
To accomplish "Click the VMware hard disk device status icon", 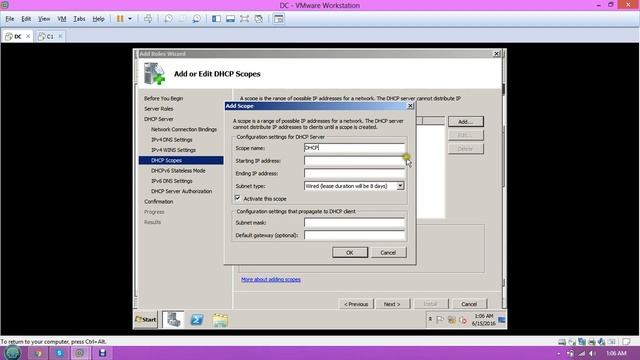I will [x=562, y=342].
